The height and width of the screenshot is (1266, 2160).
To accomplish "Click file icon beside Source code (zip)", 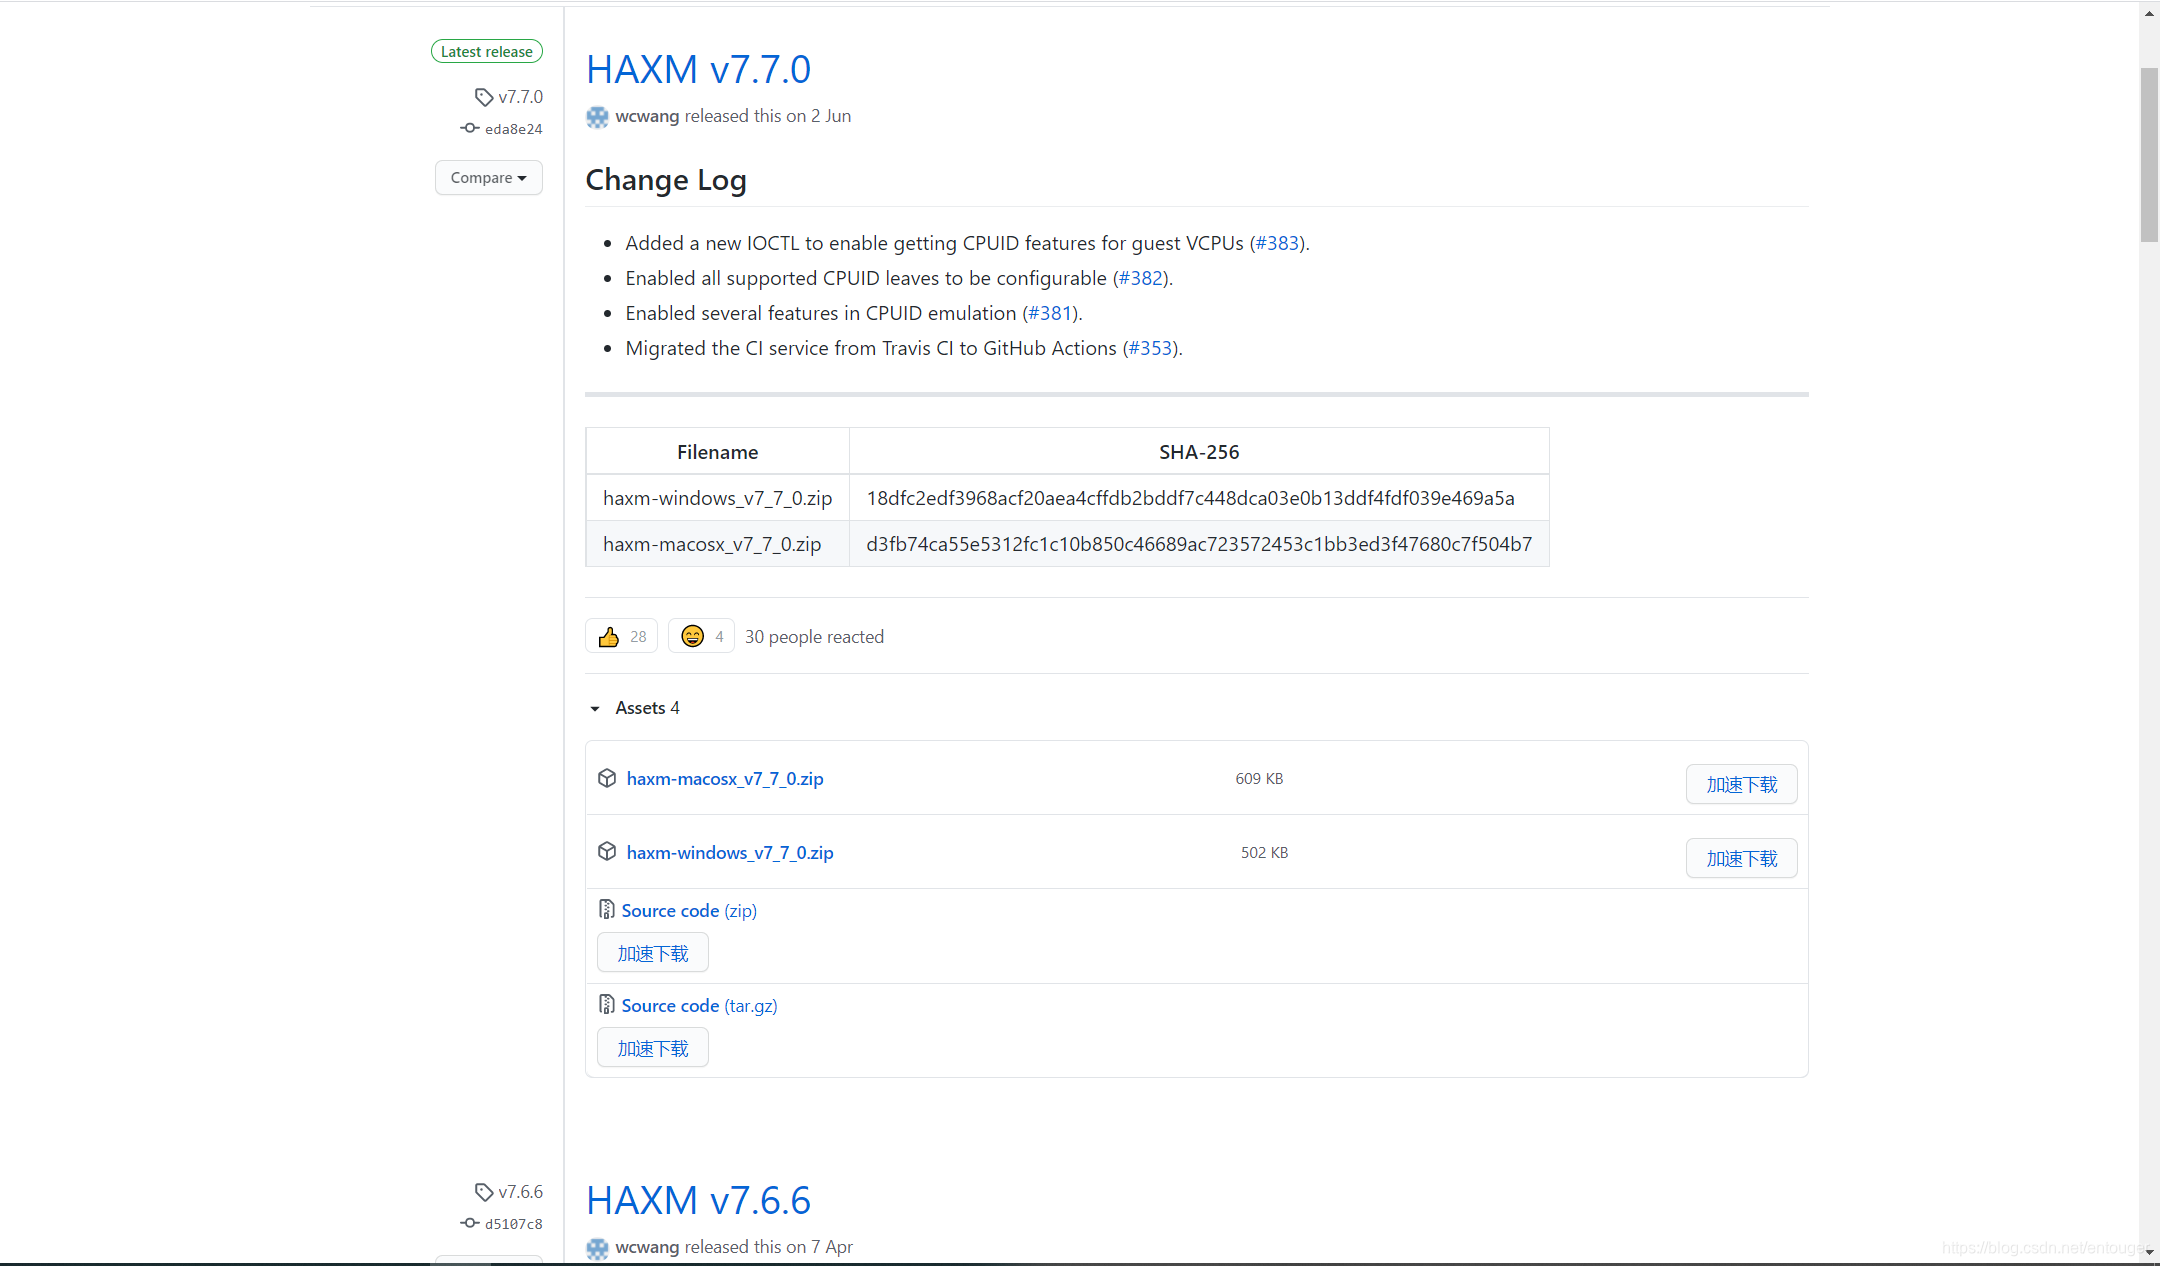I will (606, 910).
